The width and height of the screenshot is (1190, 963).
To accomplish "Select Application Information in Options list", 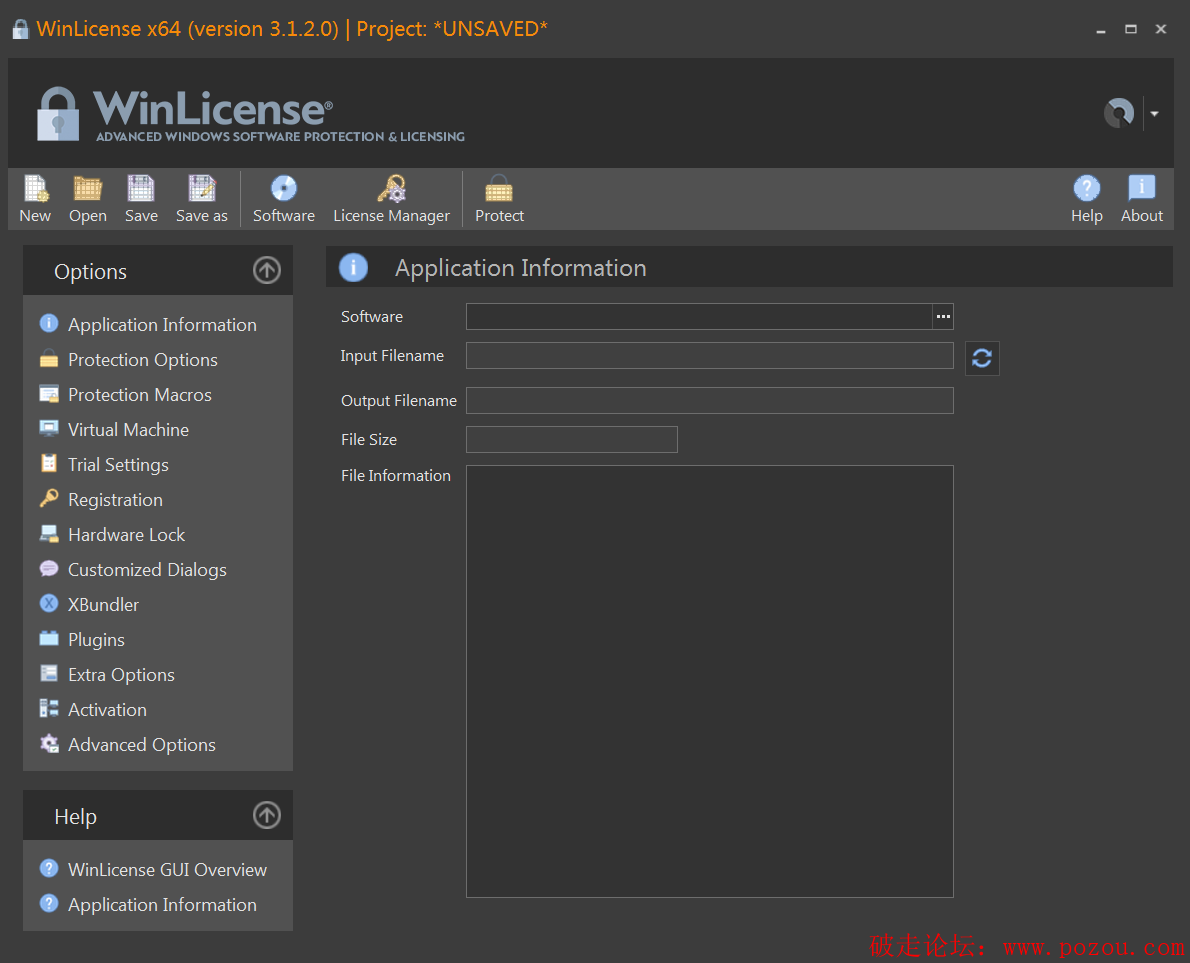I will tap(162, 325).
